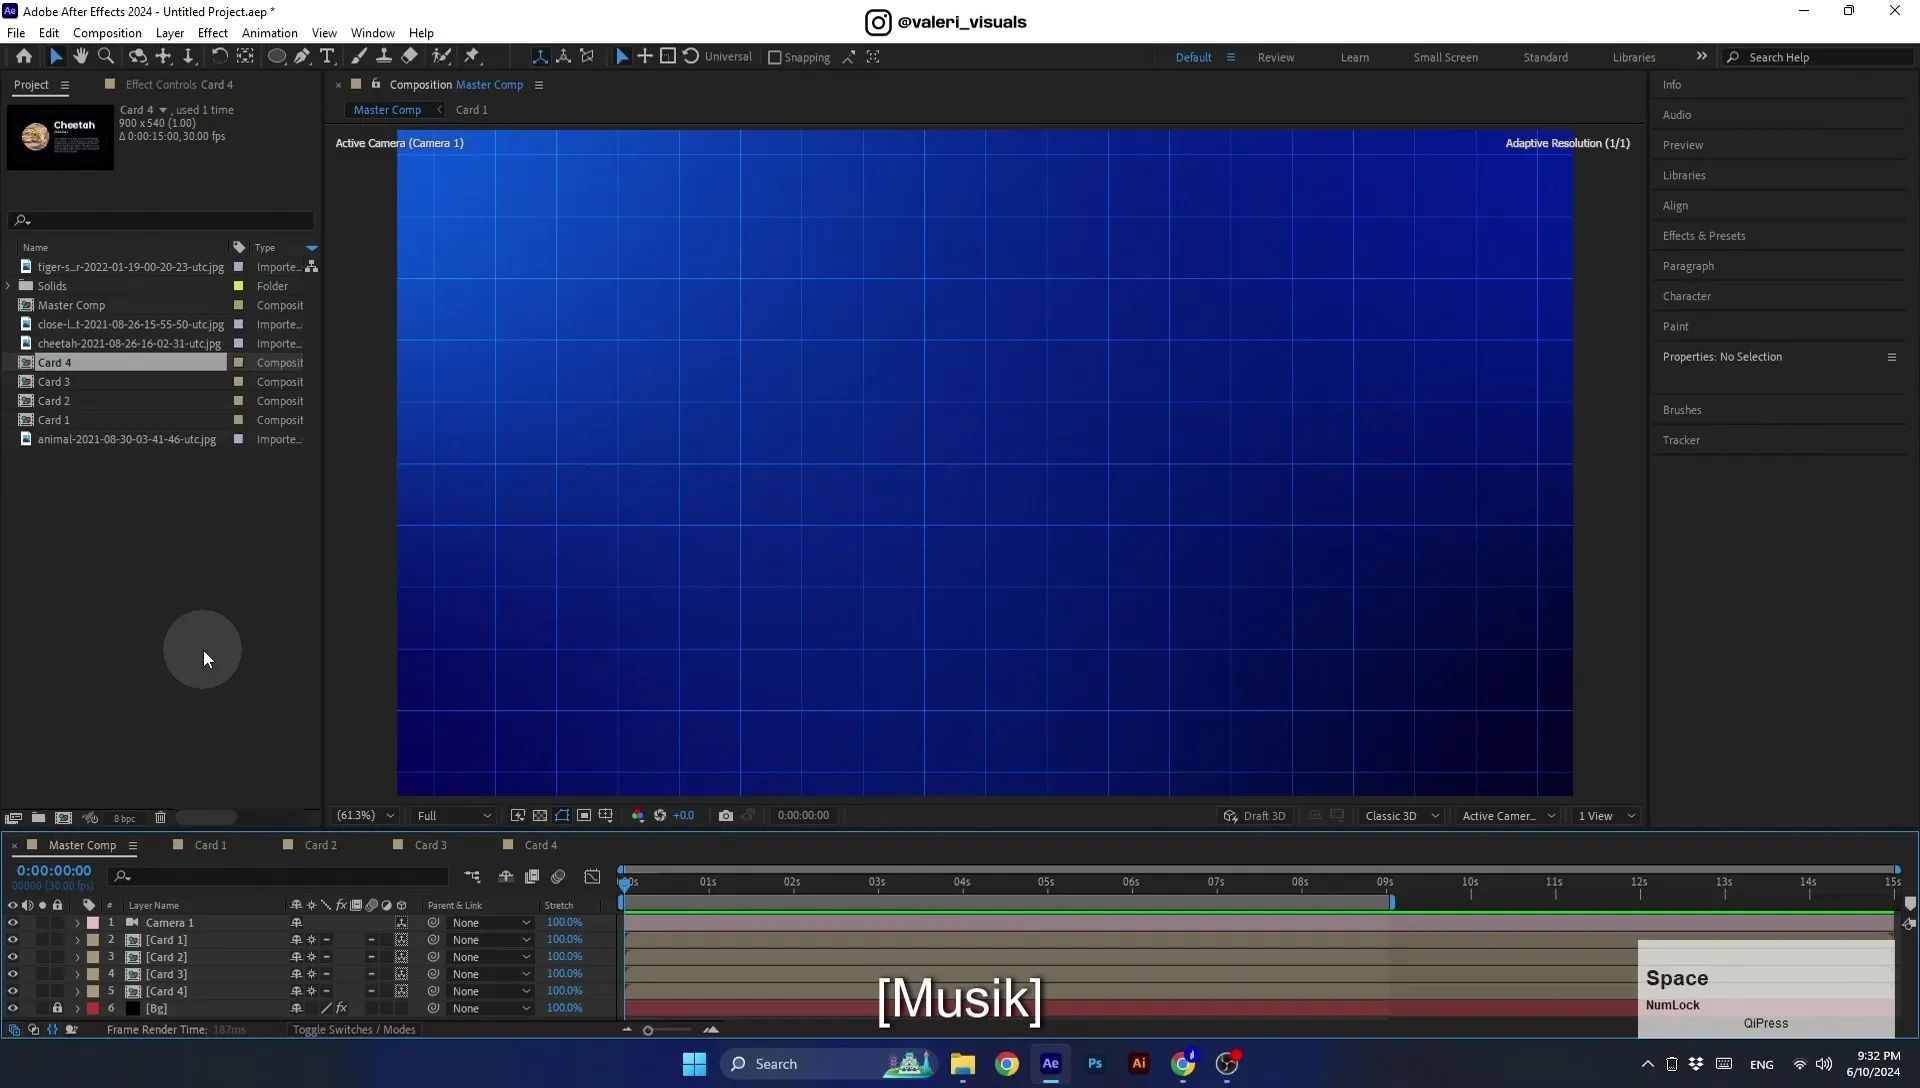This screenshot has height=1088, width=1920.
Task: Select the Ellipse shape tool
Action: (277, 56)
